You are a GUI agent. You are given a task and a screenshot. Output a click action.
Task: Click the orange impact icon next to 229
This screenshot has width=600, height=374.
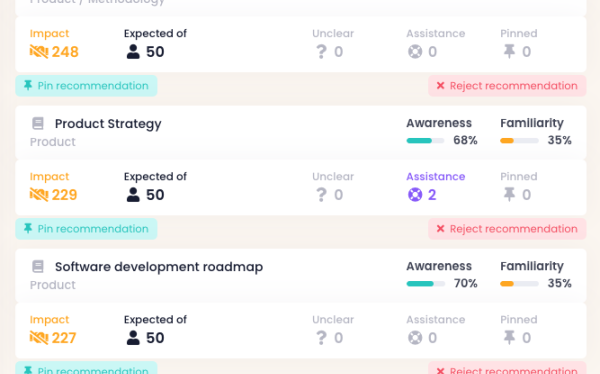(39, 194)
